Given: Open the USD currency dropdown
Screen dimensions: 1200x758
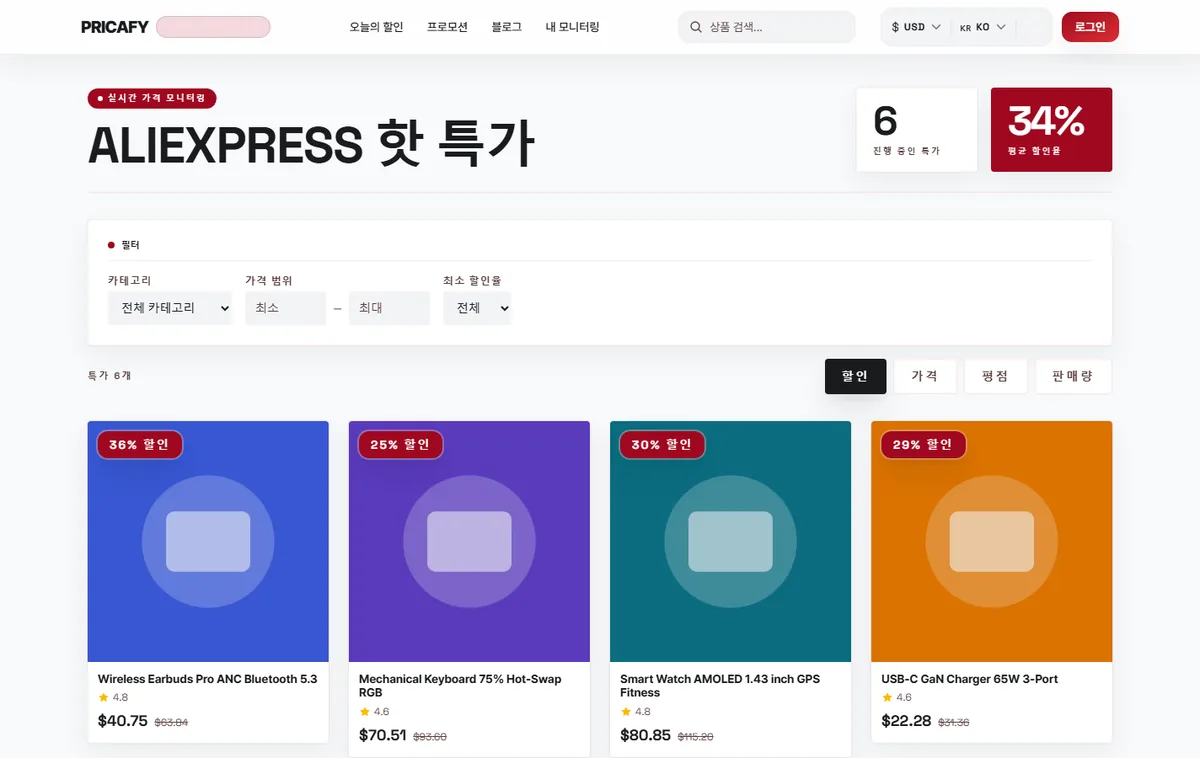Looking at the screenshot, I should [x=915, y=27].
